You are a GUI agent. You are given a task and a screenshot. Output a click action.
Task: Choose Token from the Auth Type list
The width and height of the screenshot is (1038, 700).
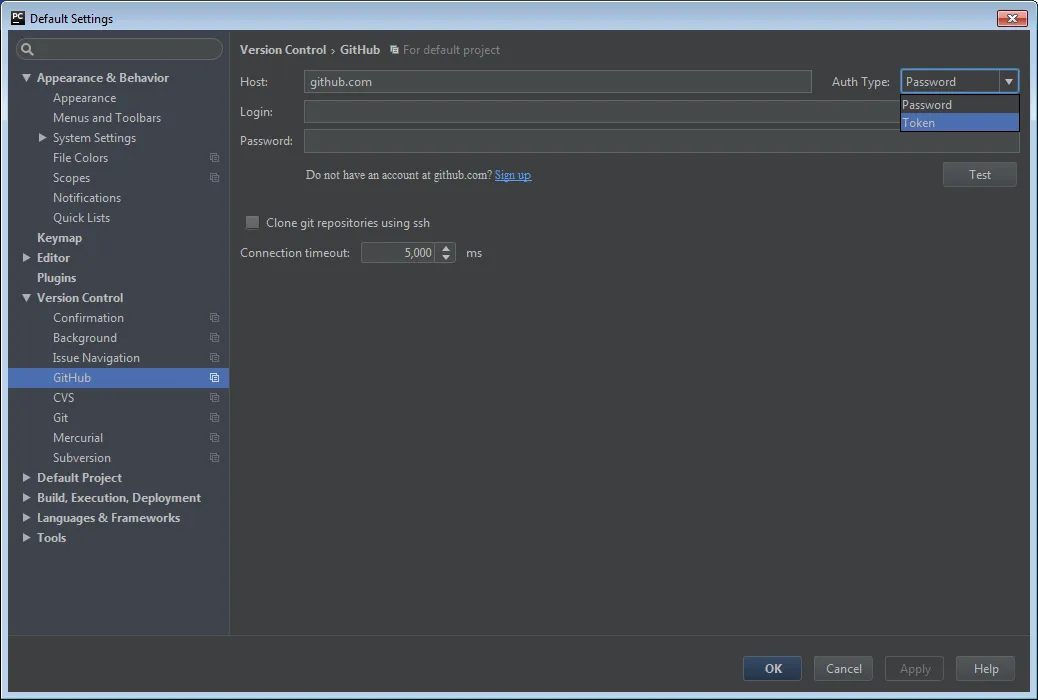pyautogui.click(x=959, y=123)
